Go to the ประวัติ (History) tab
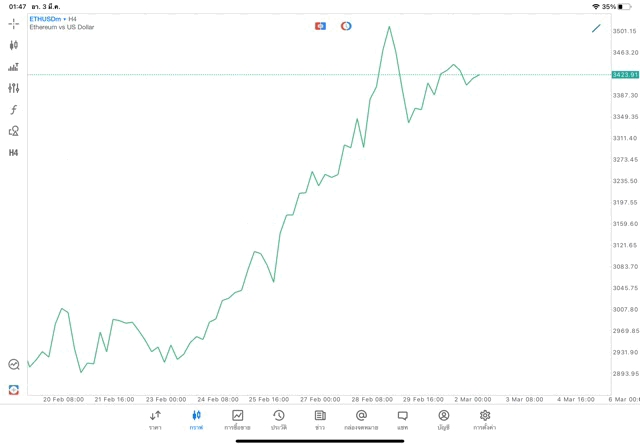 [278, 420]
